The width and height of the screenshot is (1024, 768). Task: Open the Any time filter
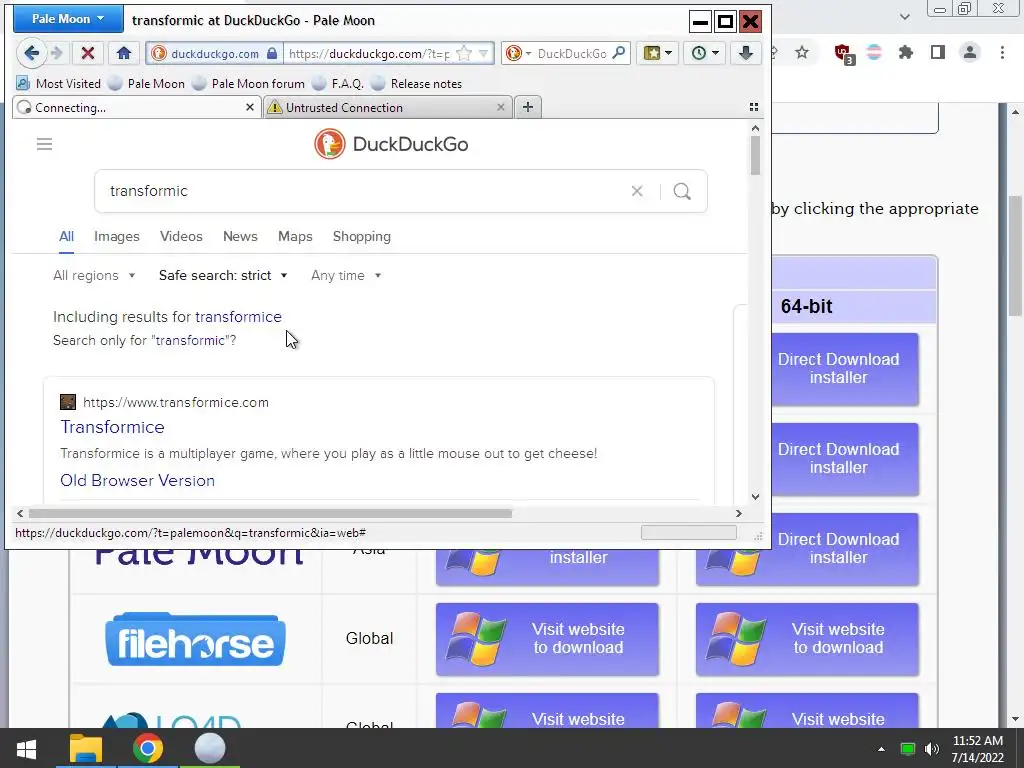346,276
